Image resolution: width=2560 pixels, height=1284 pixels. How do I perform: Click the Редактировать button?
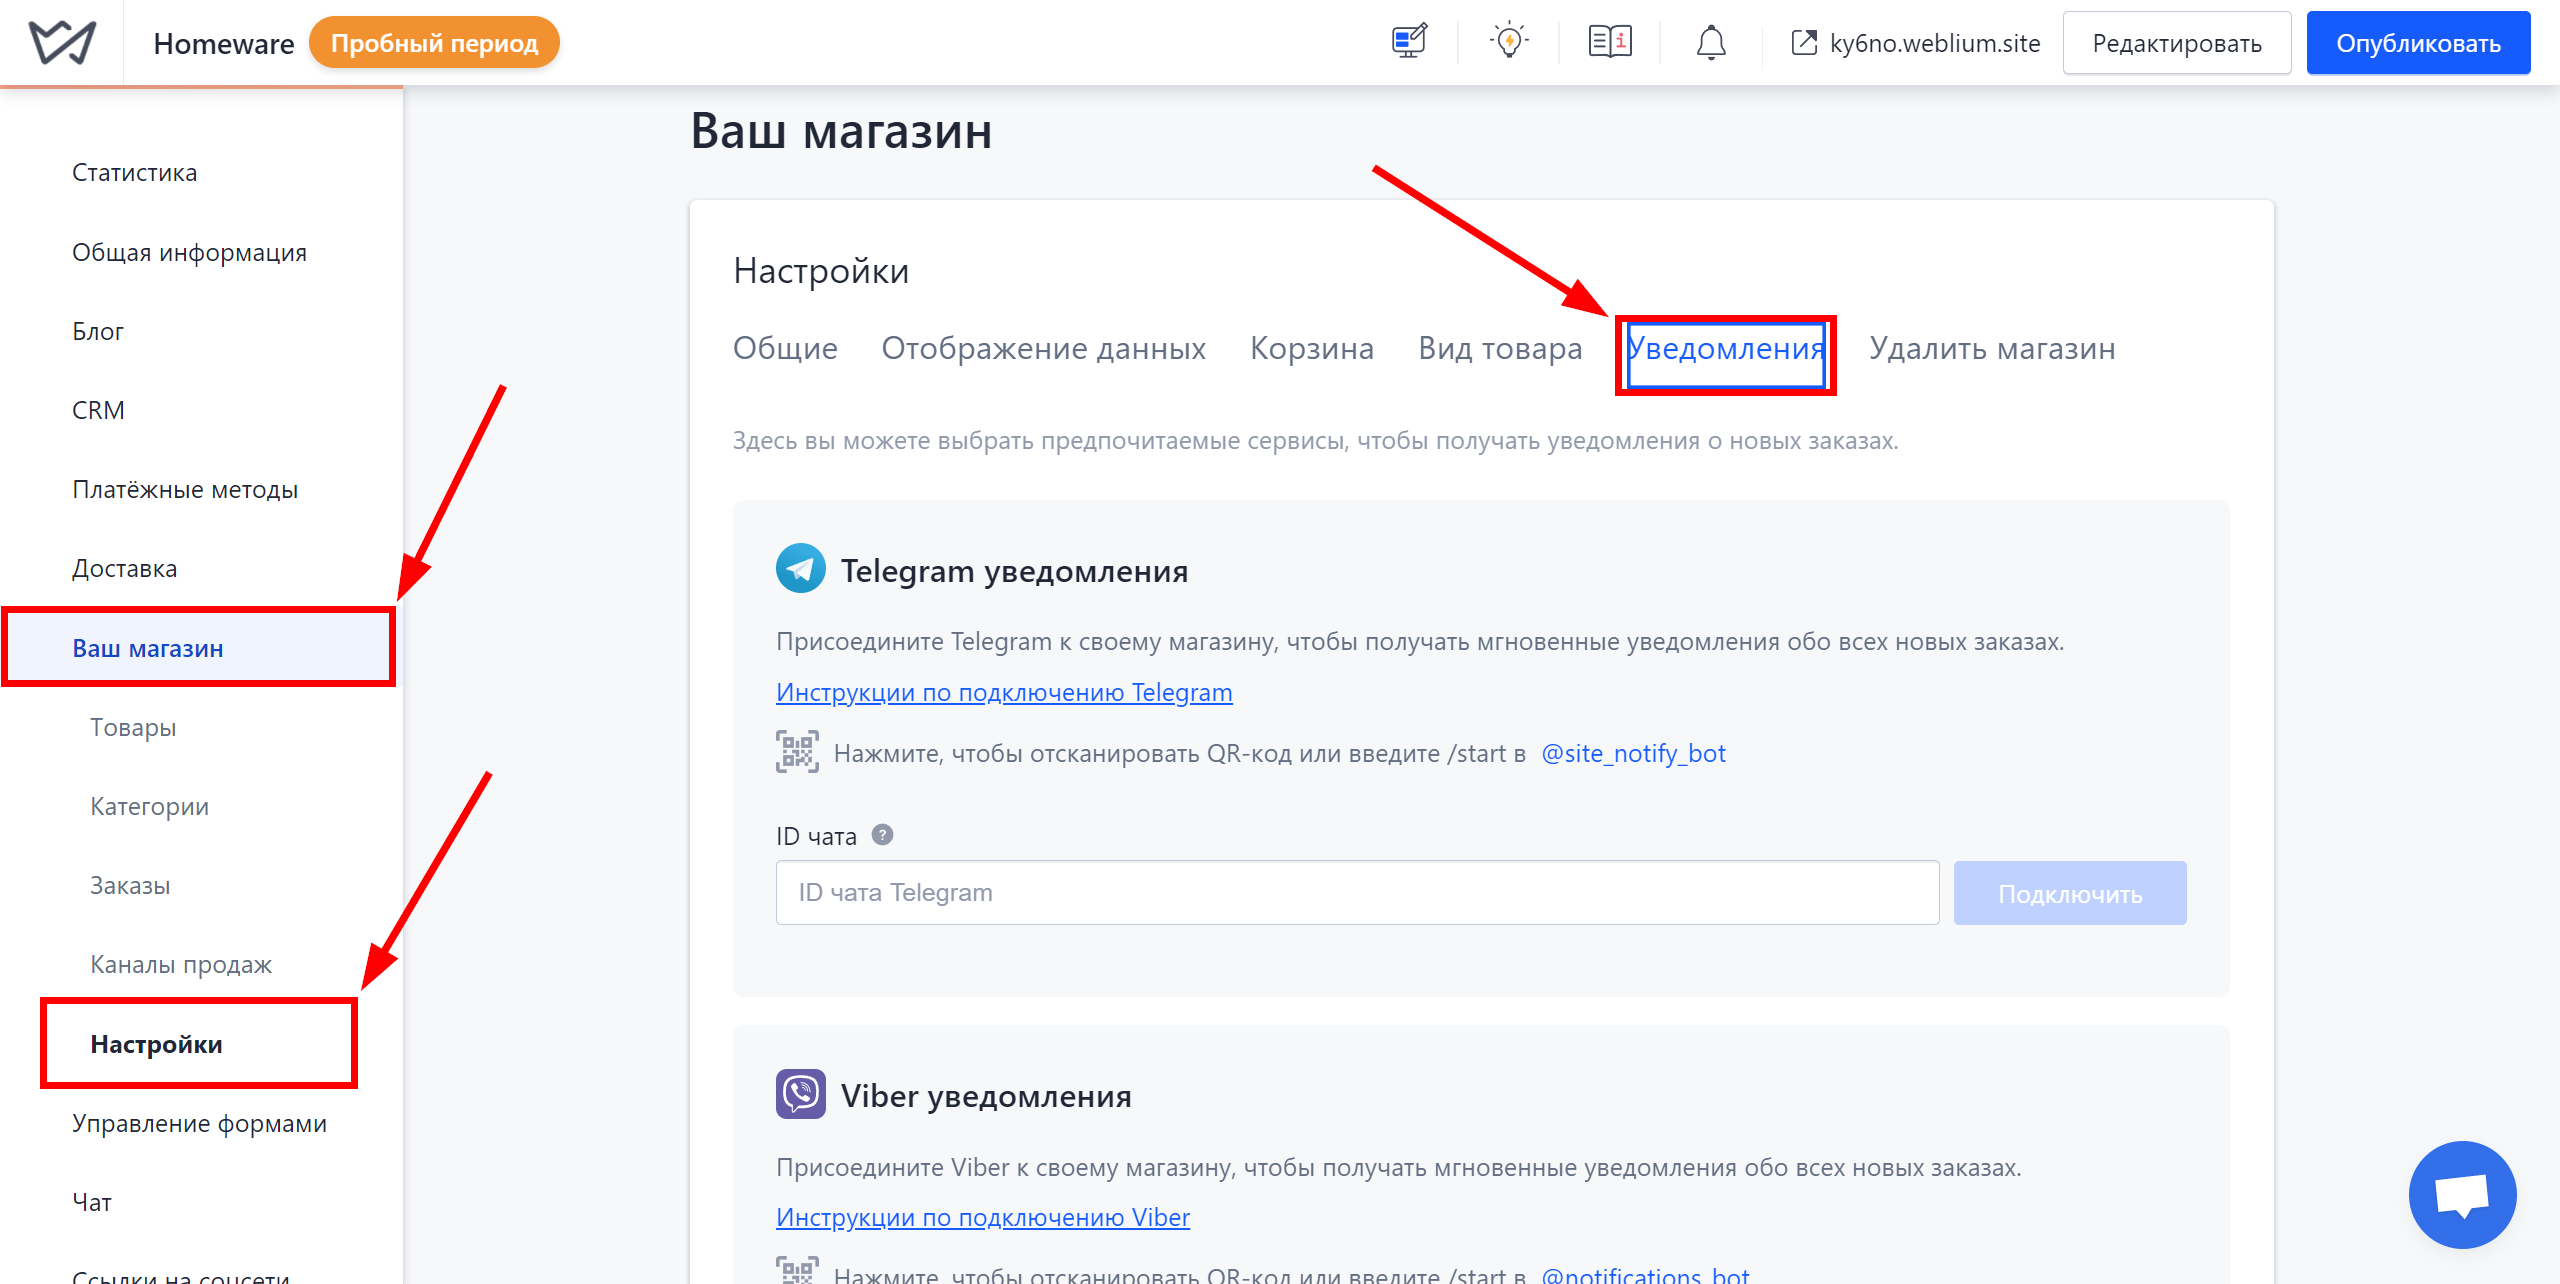tap(2177, 43)
